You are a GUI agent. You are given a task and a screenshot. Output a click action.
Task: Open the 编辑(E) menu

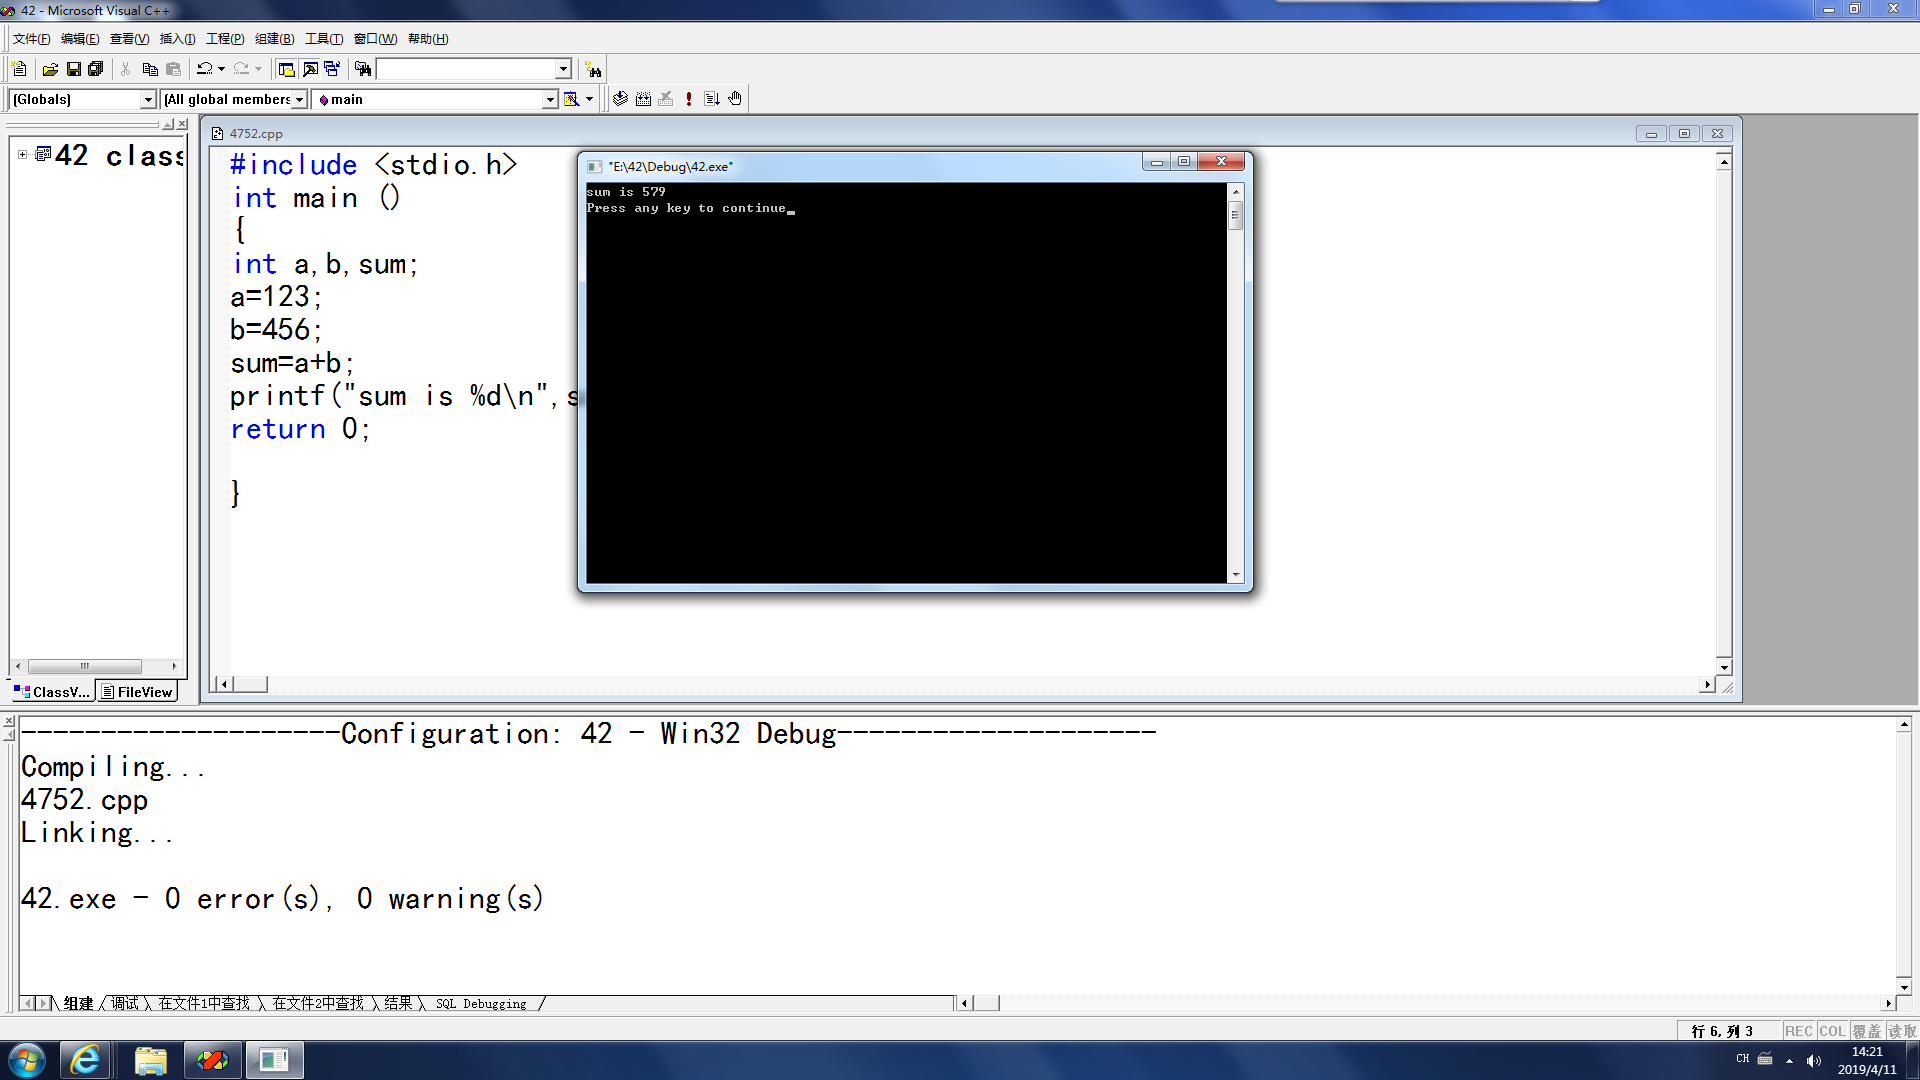click(x=80, y=39)
